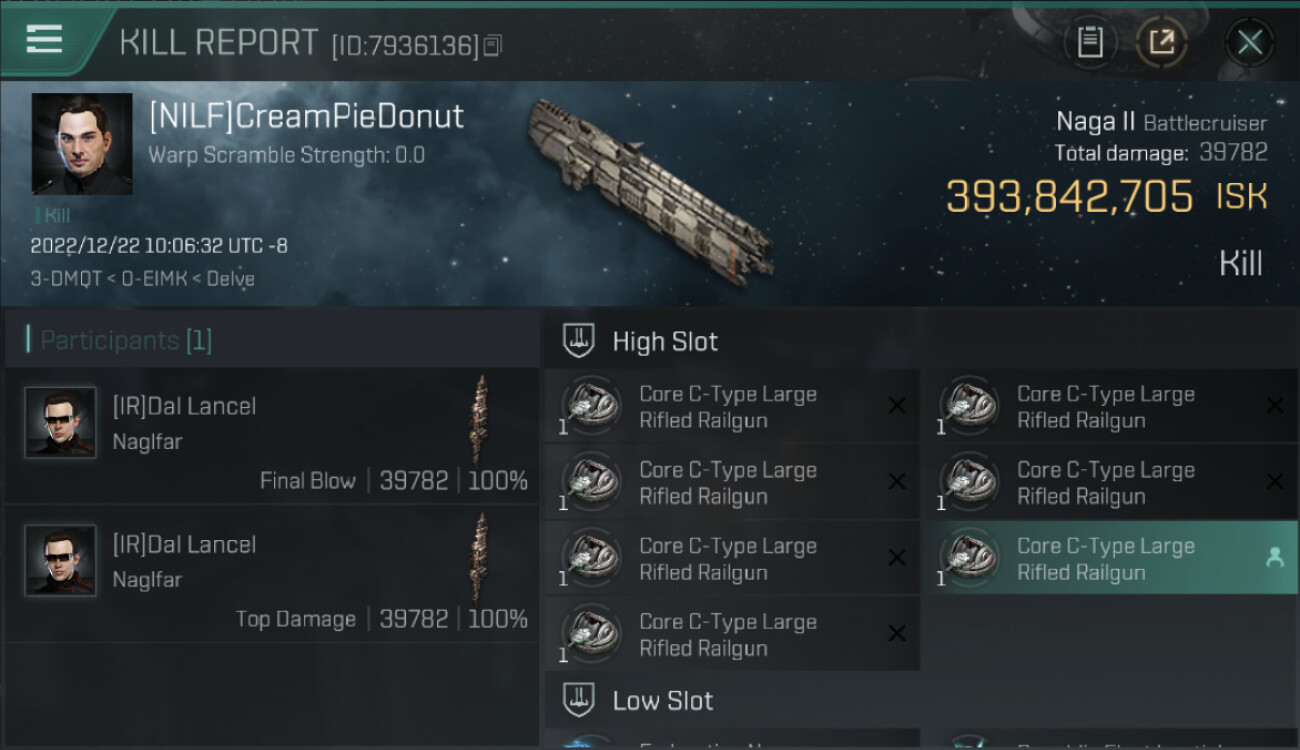Image resolution: width=1300 pixels, height=750 pixels.
Task: Share the kill report externally
Action: [1162, 43]
